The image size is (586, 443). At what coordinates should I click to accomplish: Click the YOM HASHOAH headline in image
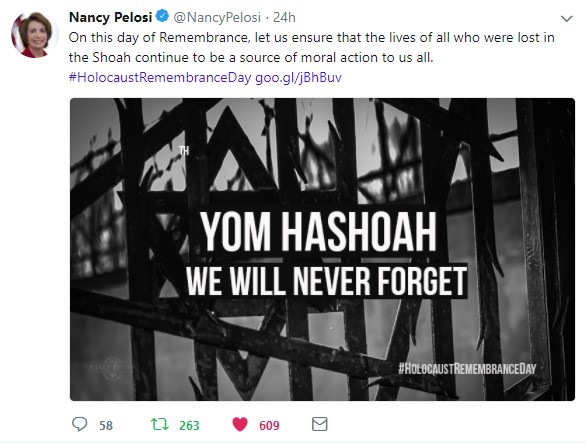318,231
